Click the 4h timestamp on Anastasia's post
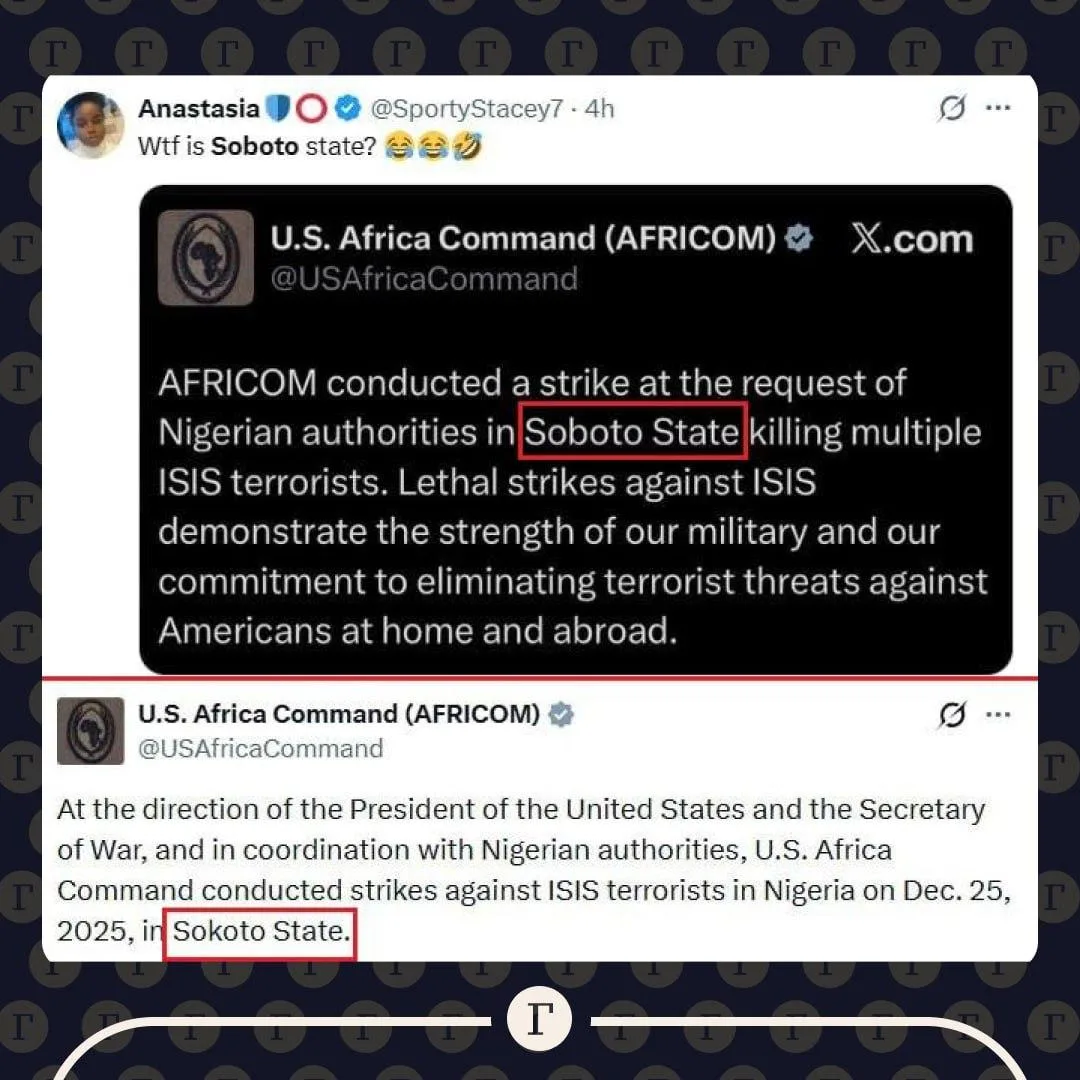The height and width of the screenshot is (1080, 1080). pyautogui.click(x=599, y=108)
